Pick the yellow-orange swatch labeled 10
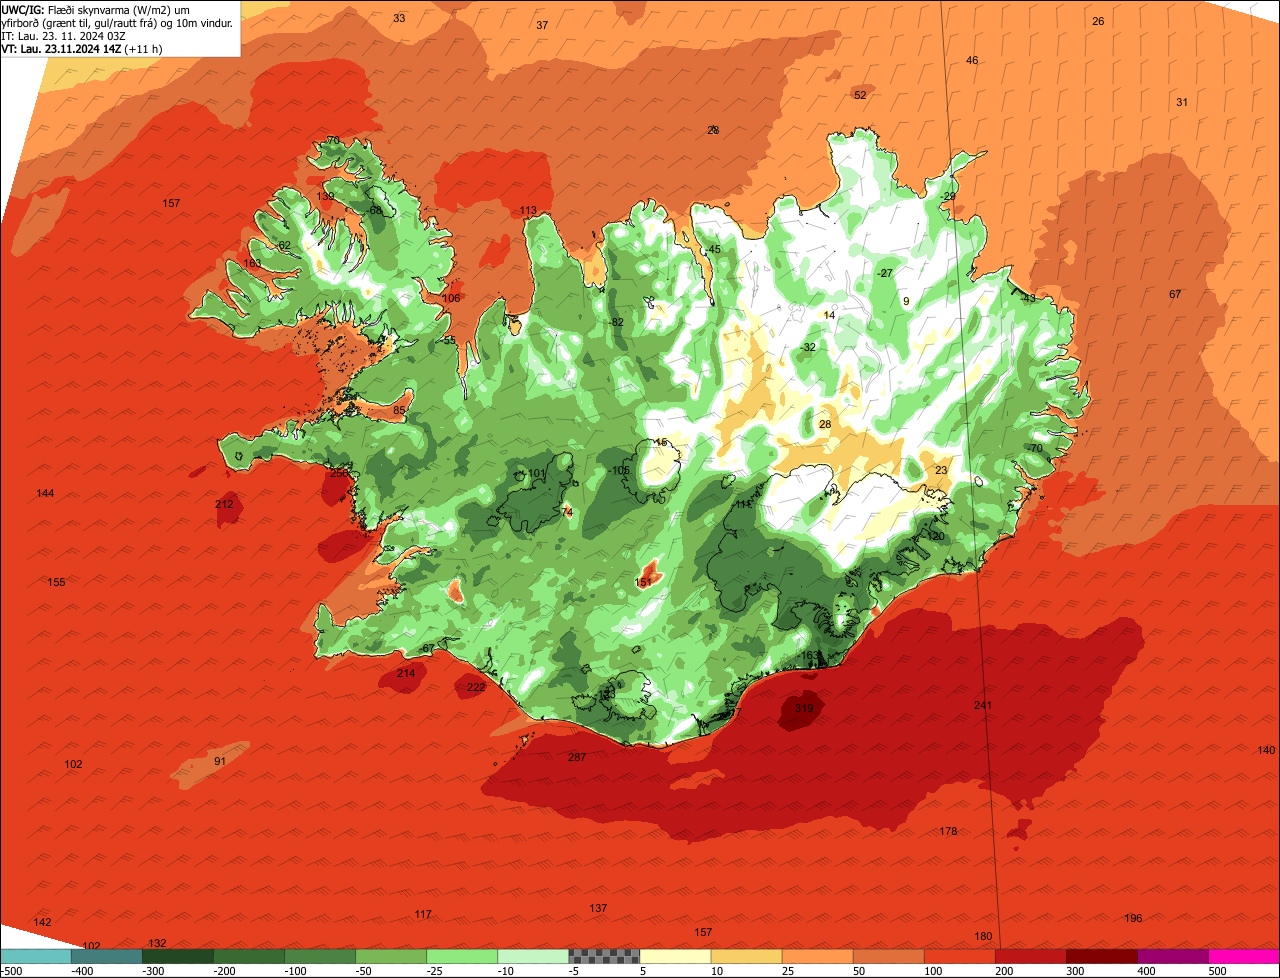This screenshot has width=1280, height=978. (746, 956)
